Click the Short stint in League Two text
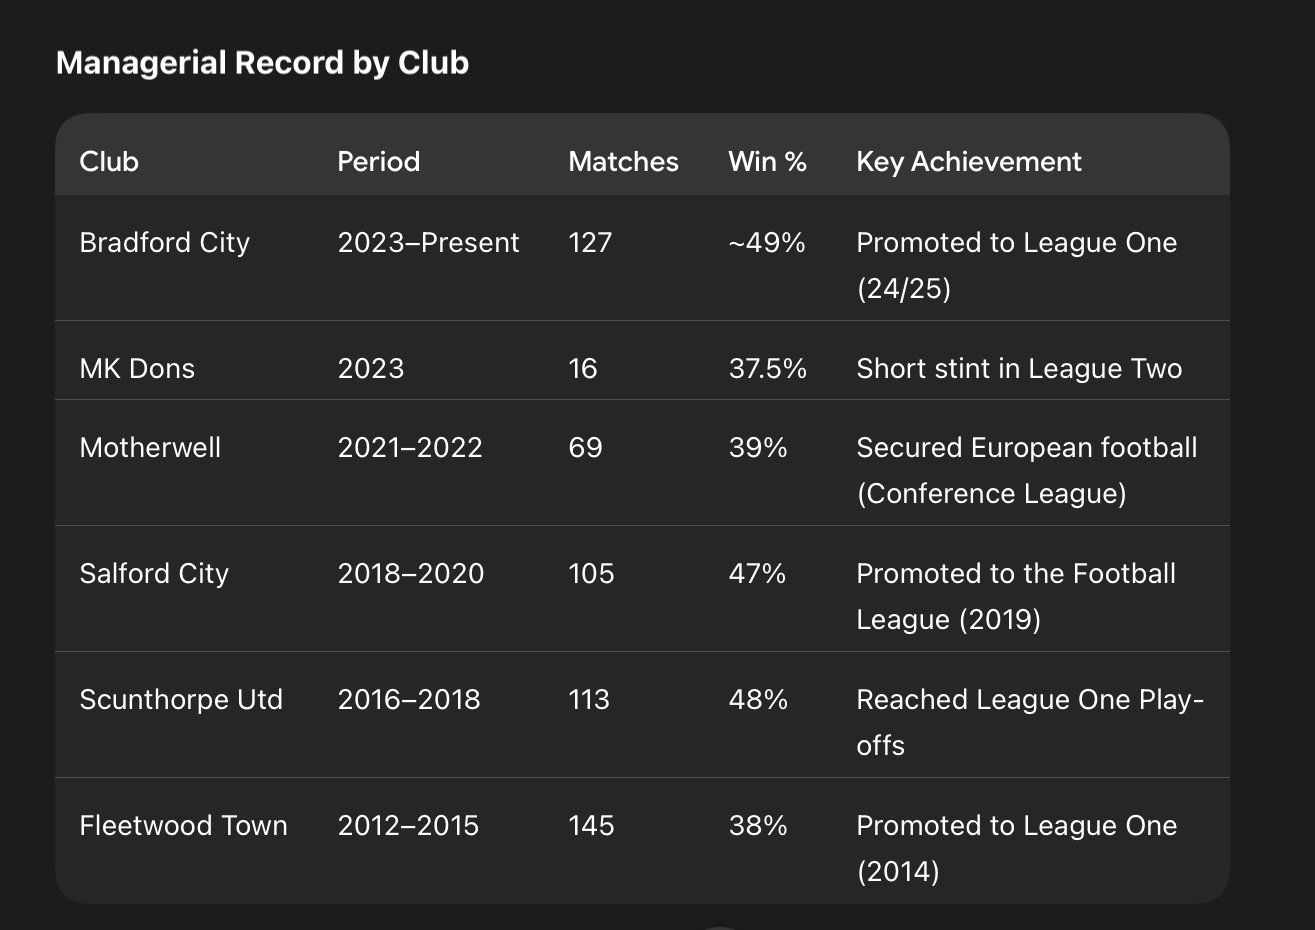1315x930 pixels. pos(1019,369)
